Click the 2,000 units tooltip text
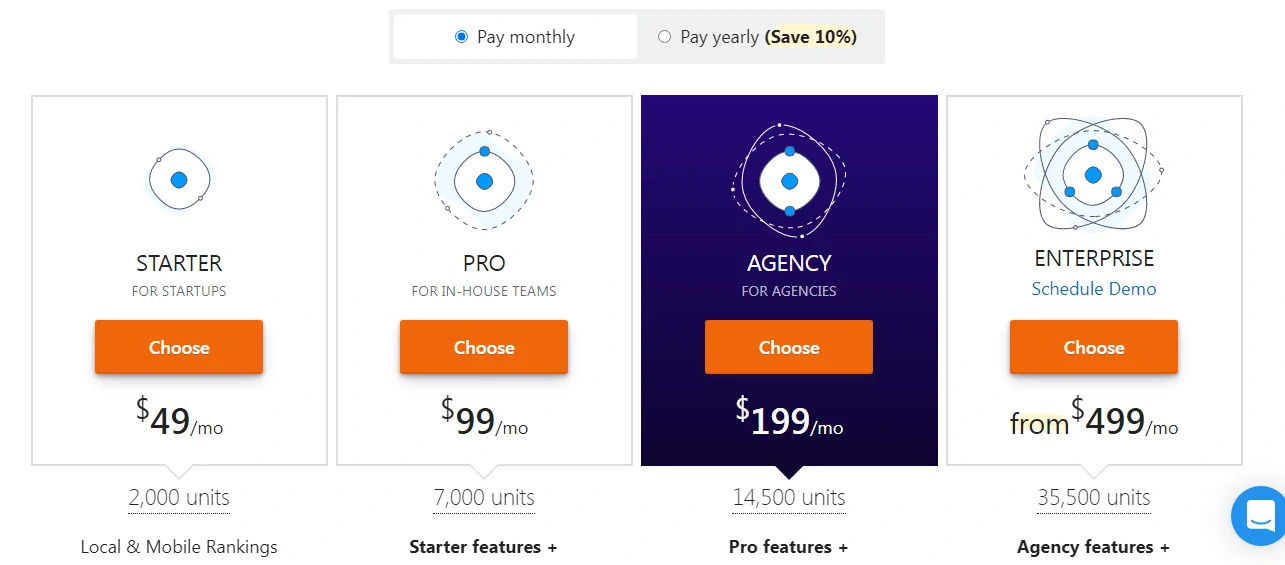1285x565 pixels. pyautogui.click(x=179, y=497)
